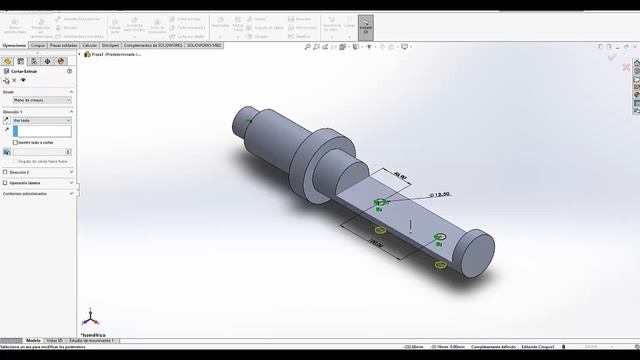This screenshot has height=360, width=640.
Task: Cancel Cortar-Extruir with the red X
Action: coord(14,80)
